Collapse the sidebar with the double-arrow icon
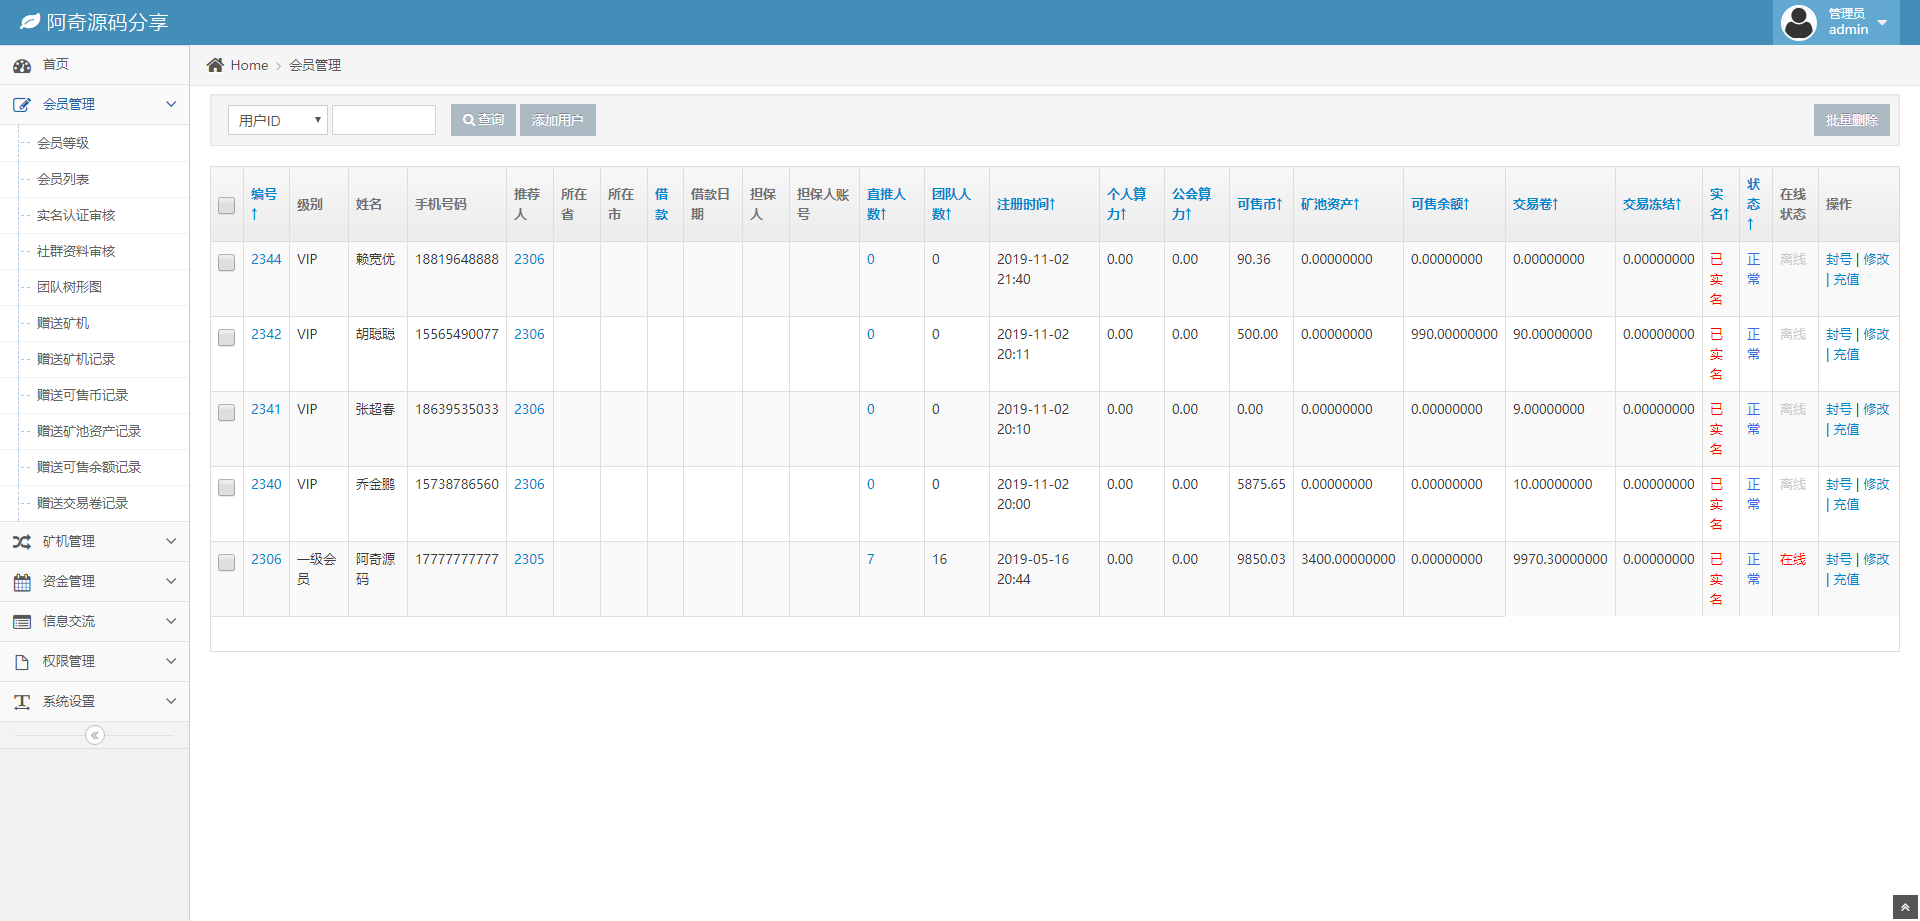The height and width of the screenshot is (921, 1920). pos(95,736)
